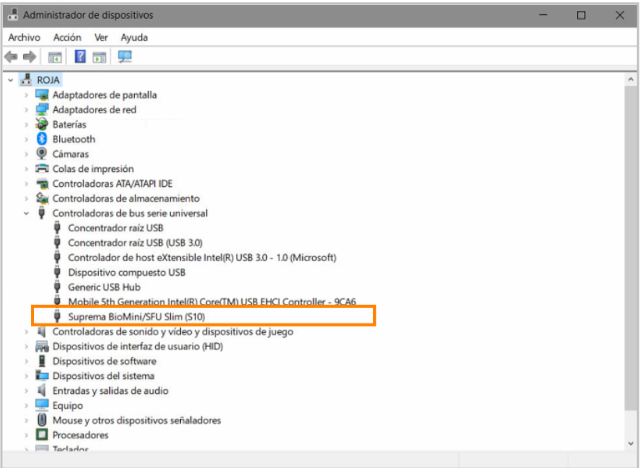Expand the Cámaras category

tap(26, 154)
